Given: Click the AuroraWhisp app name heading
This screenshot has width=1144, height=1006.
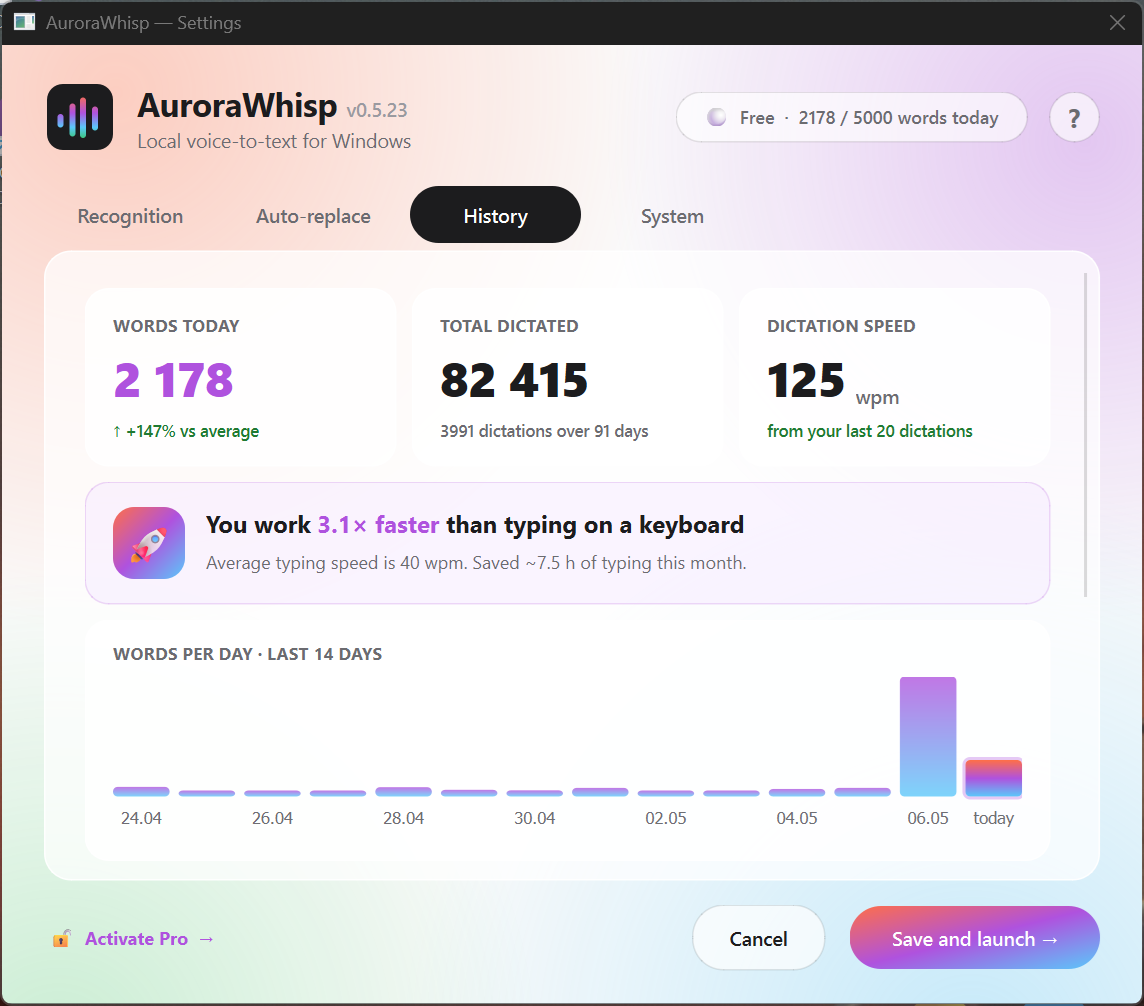Looking at the screenshot, I should (237, 105).
